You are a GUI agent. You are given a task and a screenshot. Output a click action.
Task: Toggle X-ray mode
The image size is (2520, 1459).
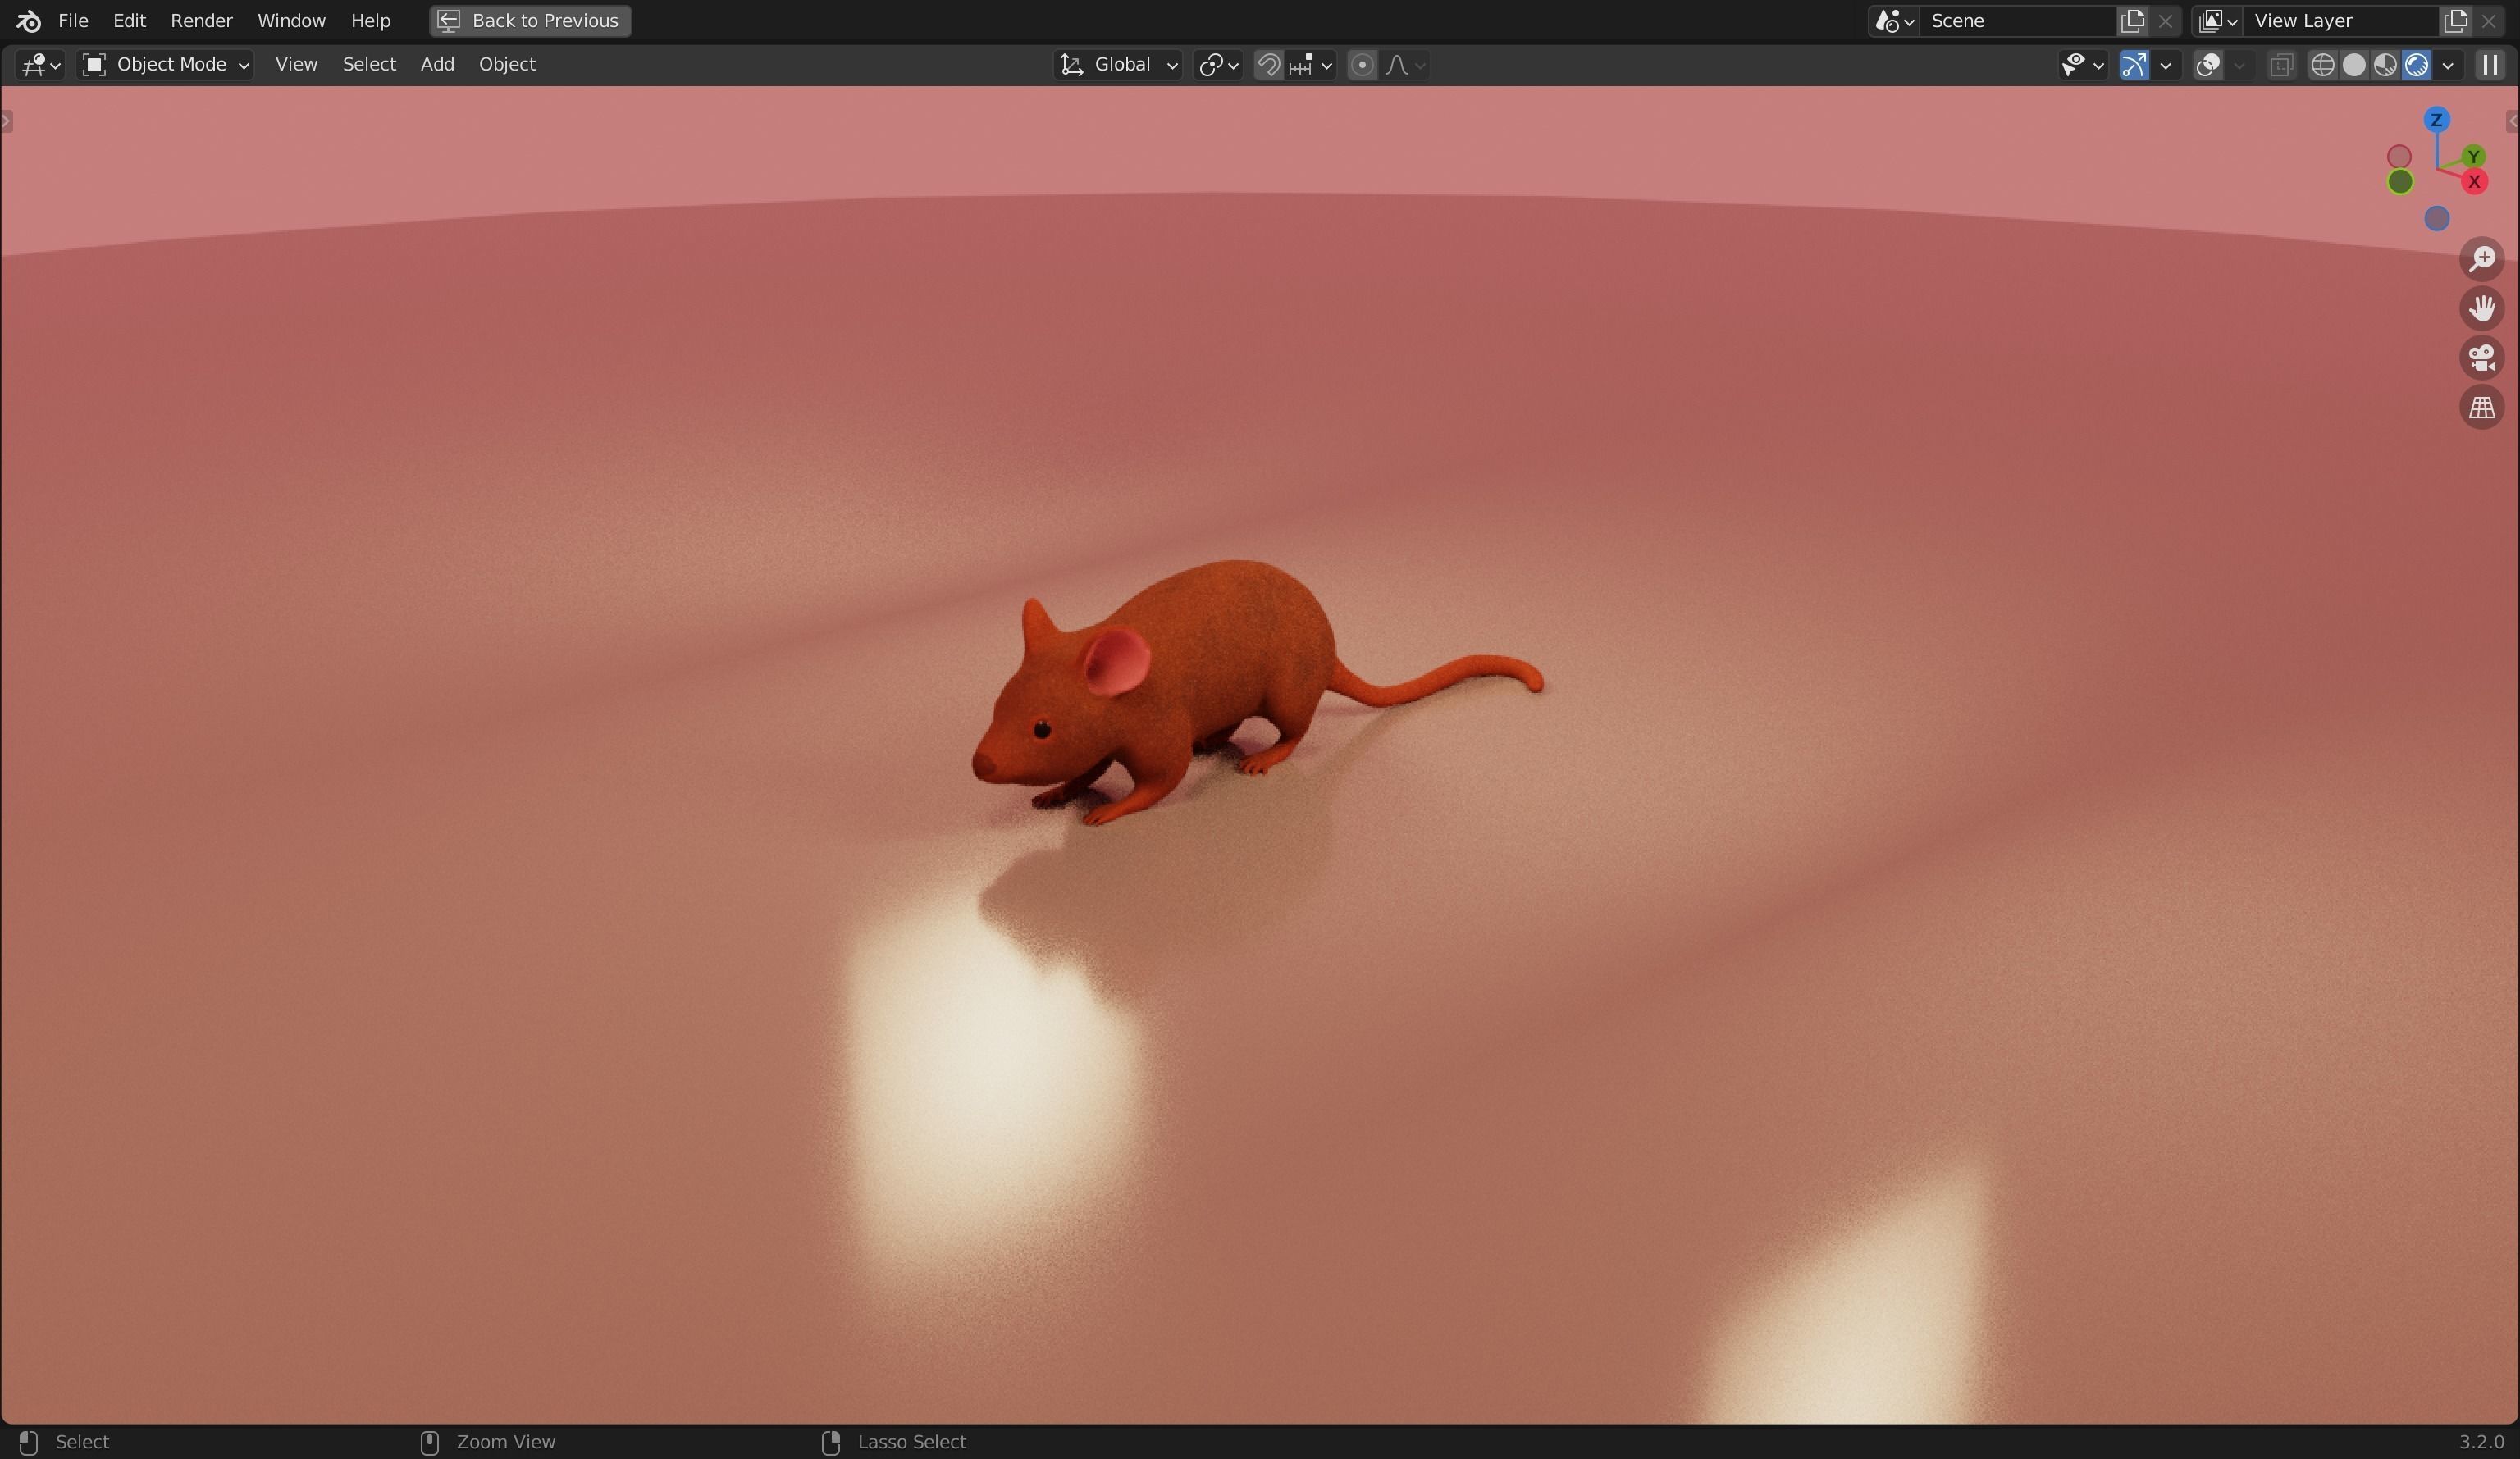point(2281,65)
